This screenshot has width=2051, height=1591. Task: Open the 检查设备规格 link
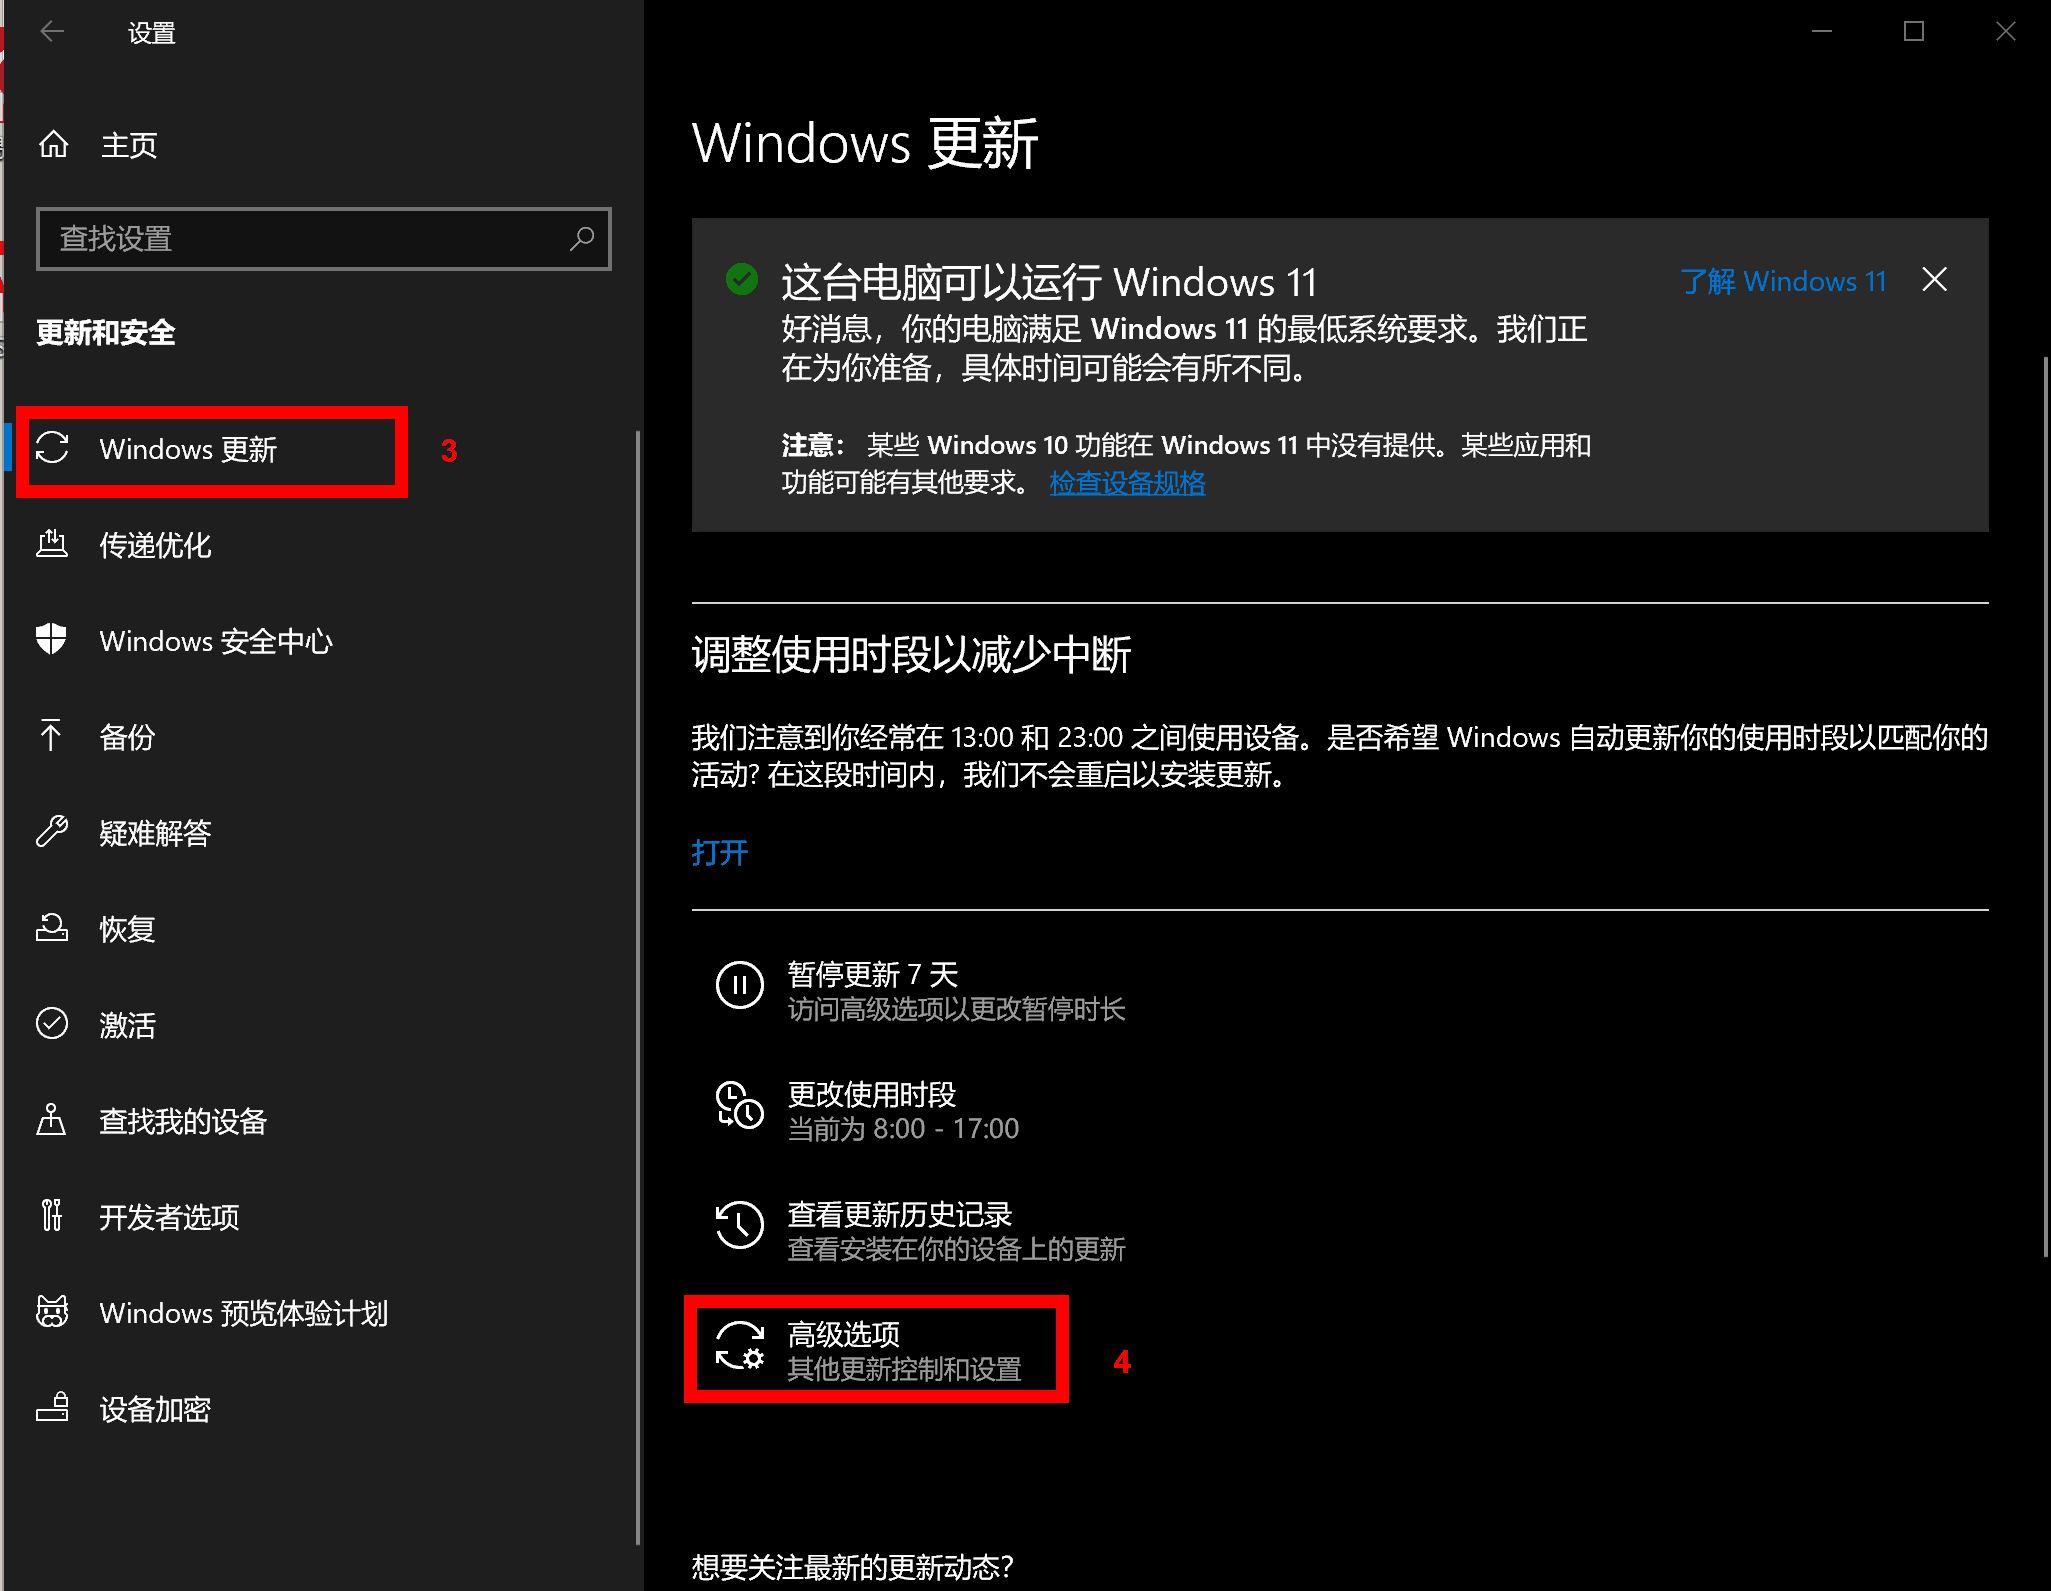click(1127, 483)
